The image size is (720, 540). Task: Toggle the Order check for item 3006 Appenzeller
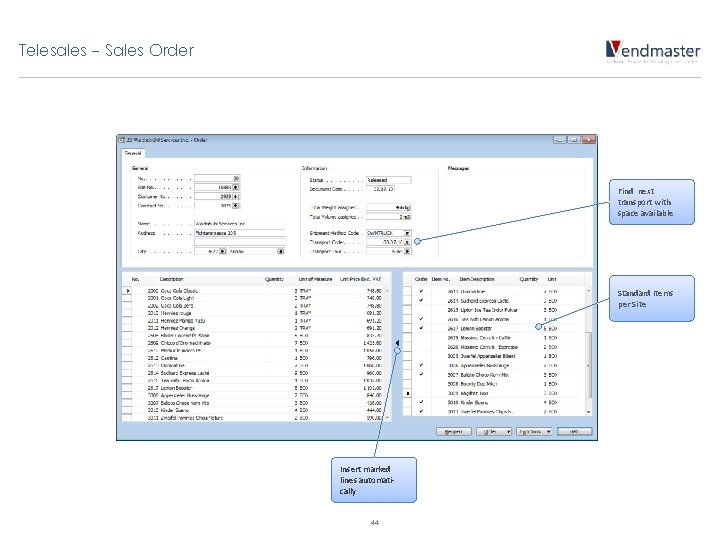(421, 366)
